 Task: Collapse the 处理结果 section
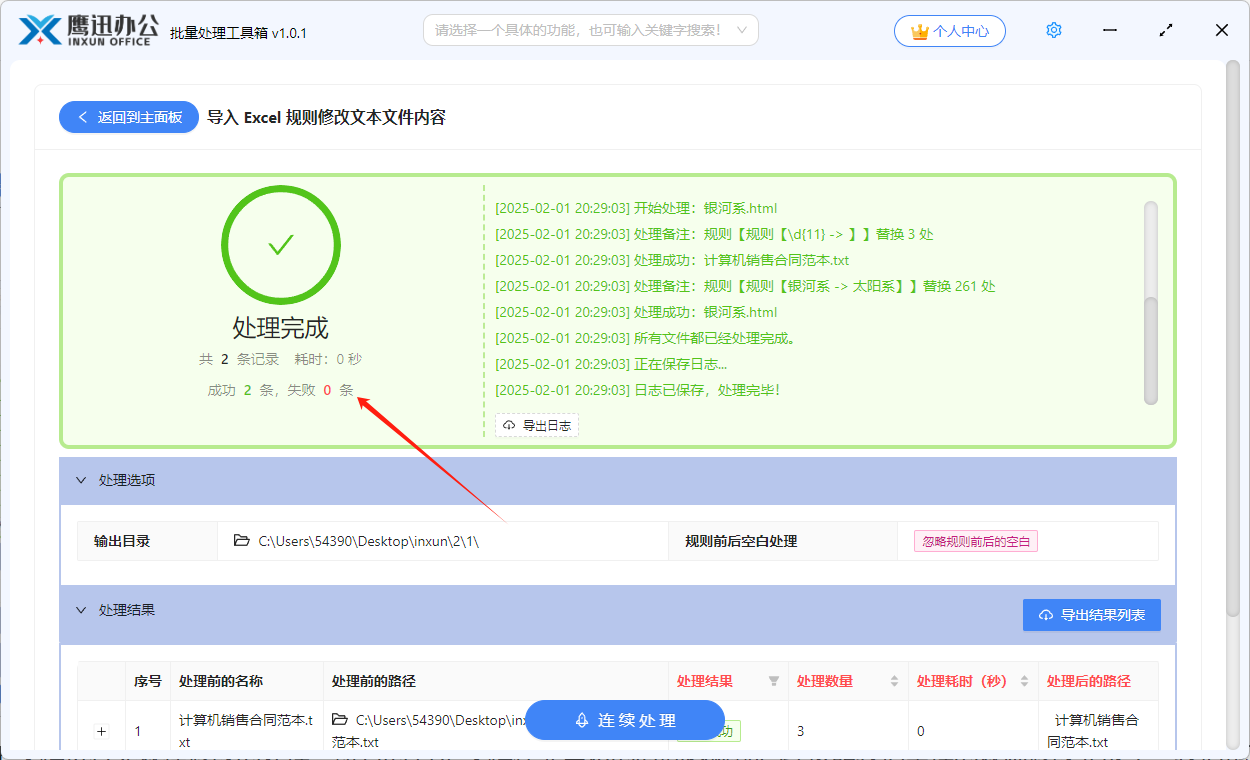81,610
